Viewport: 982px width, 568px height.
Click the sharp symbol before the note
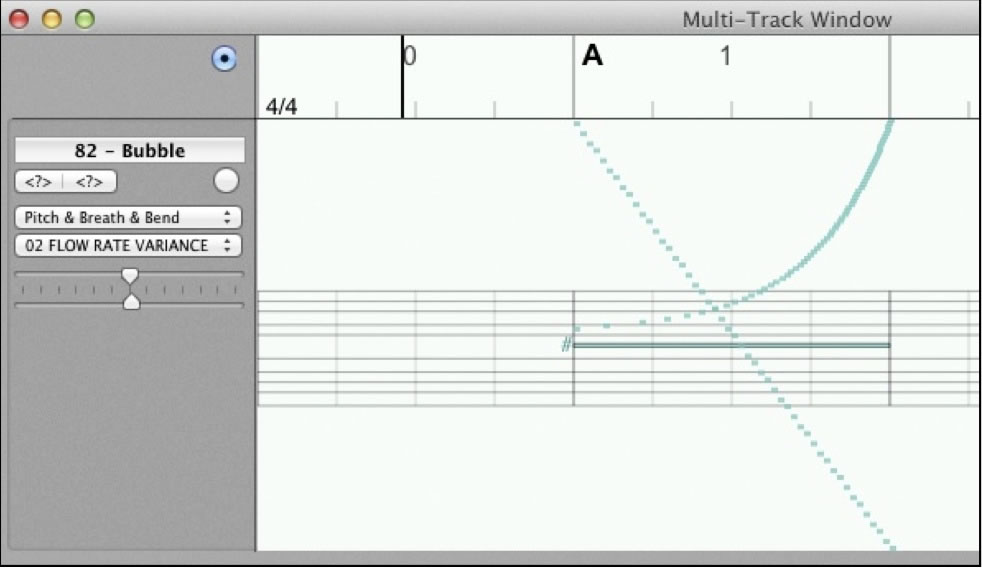pos(566,344)
